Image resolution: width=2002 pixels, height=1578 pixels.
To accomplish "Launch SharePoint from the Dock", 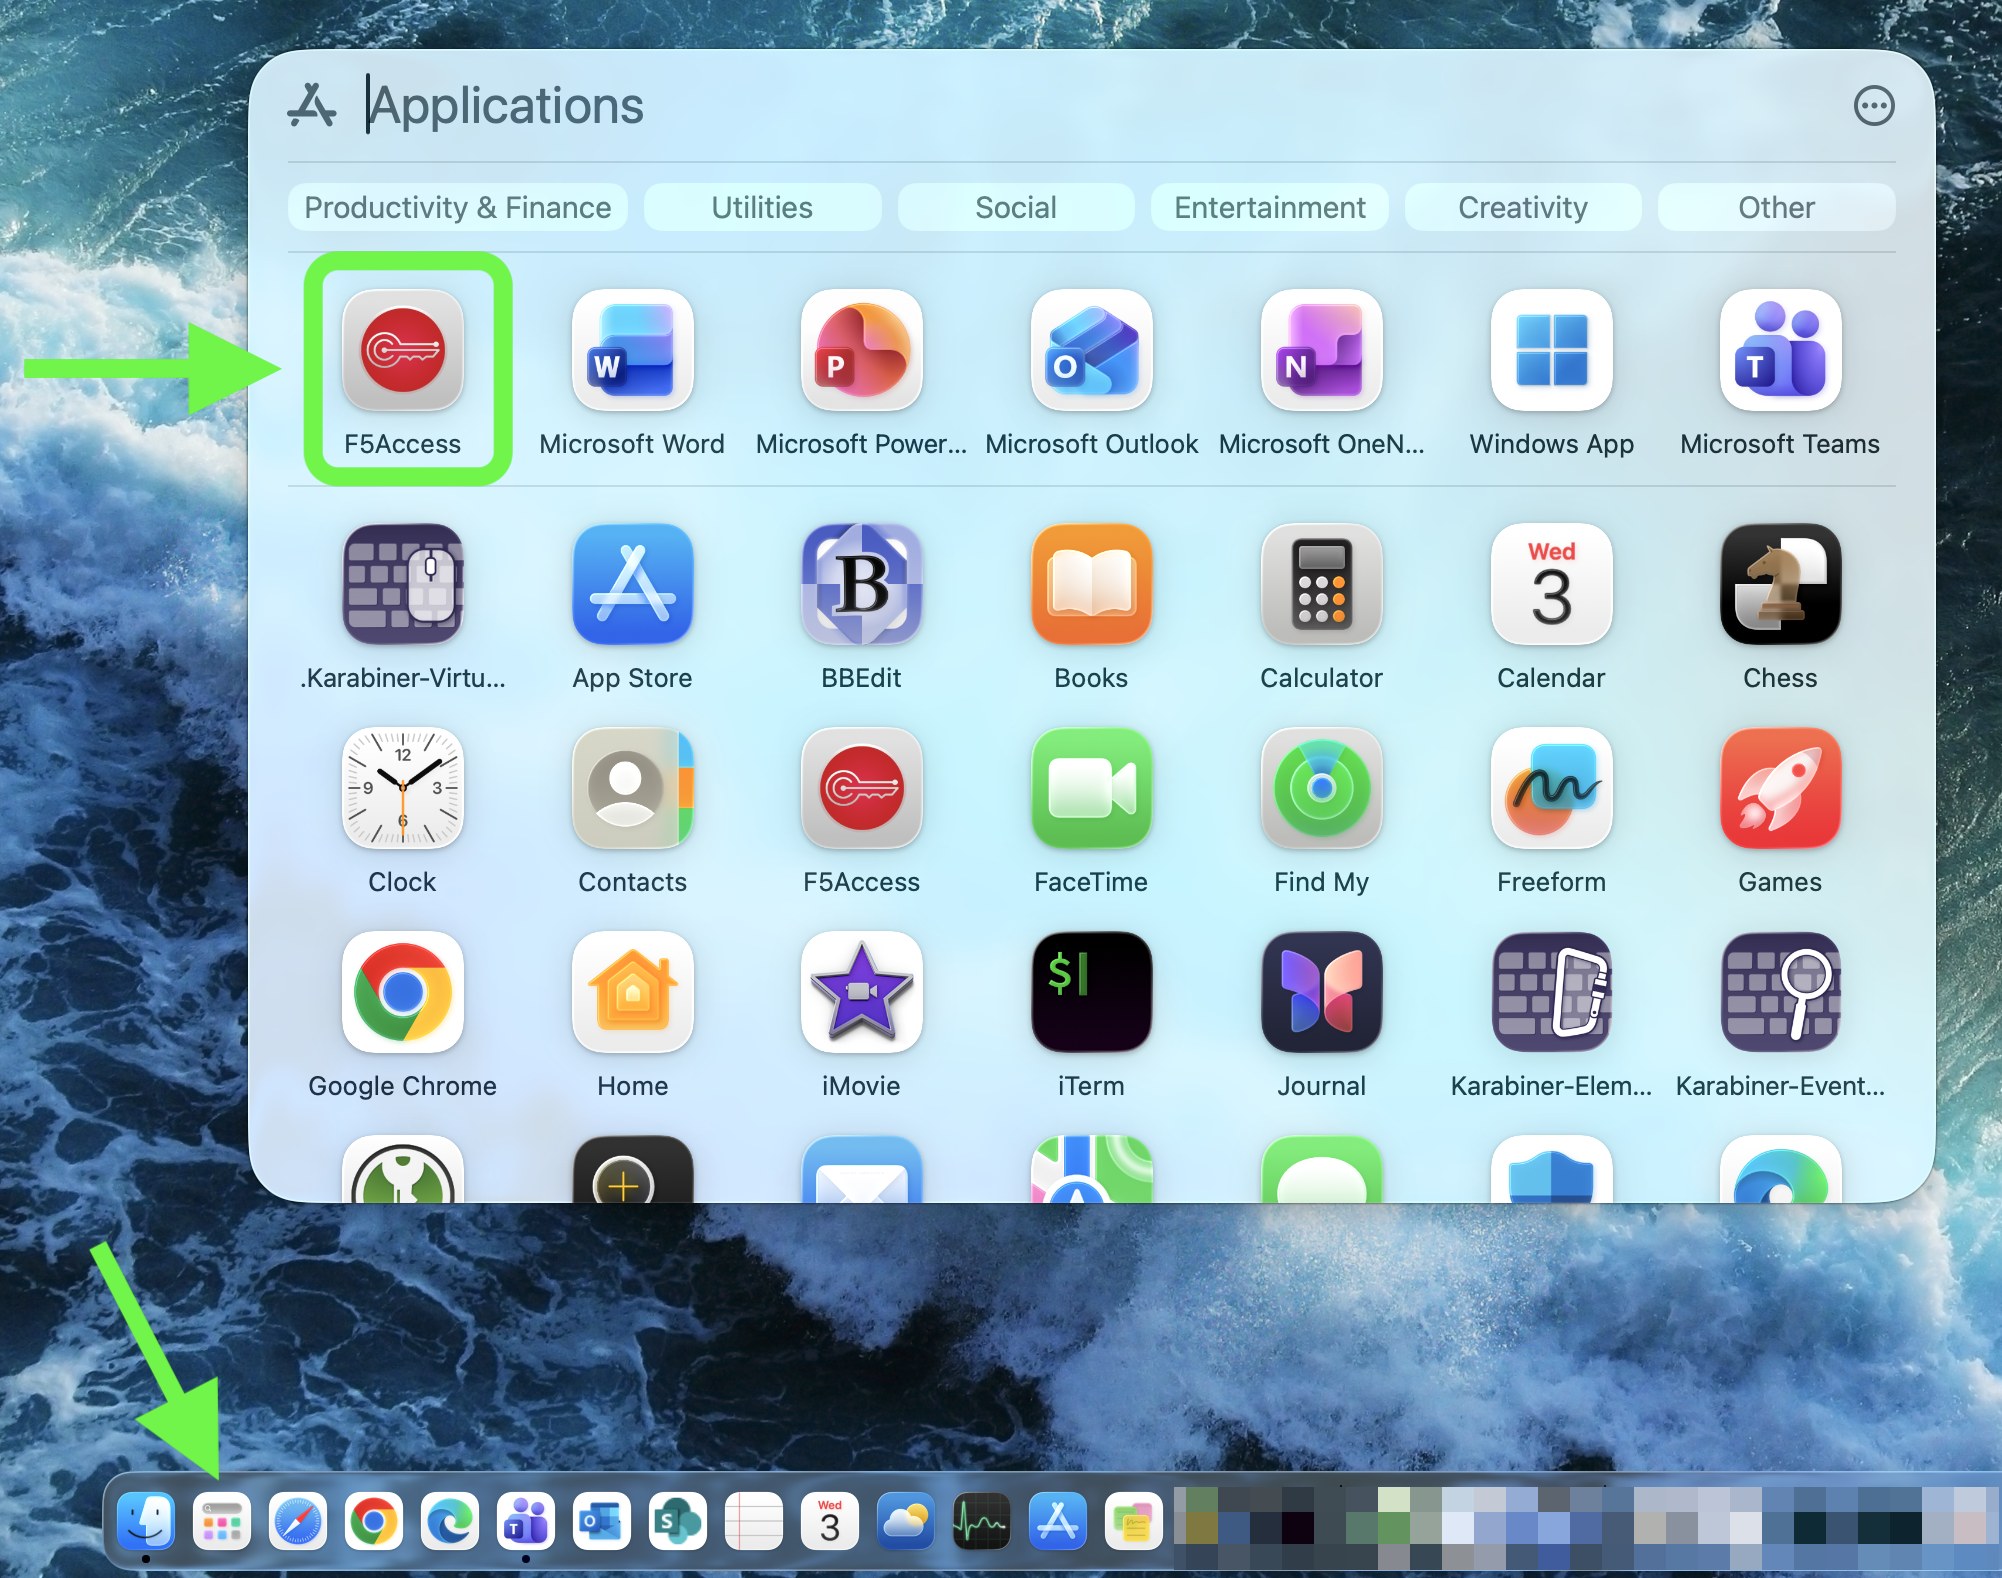I will click(678, 1521).
